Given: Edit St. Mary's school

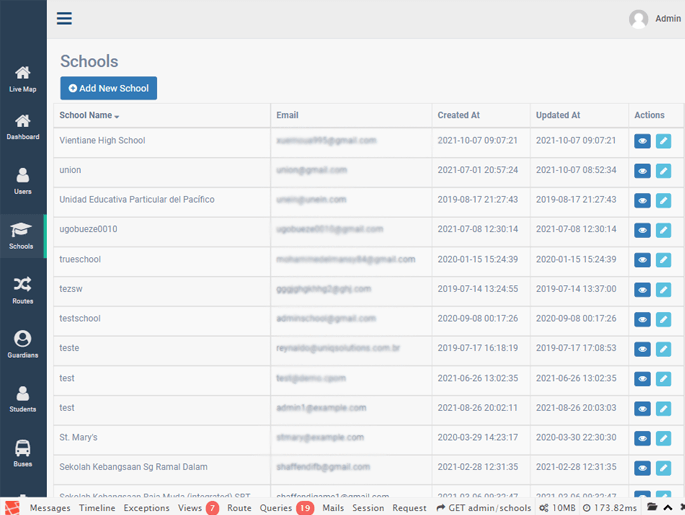Looking at the screenshot, I should pyautogui.click(x=663, y=438).
